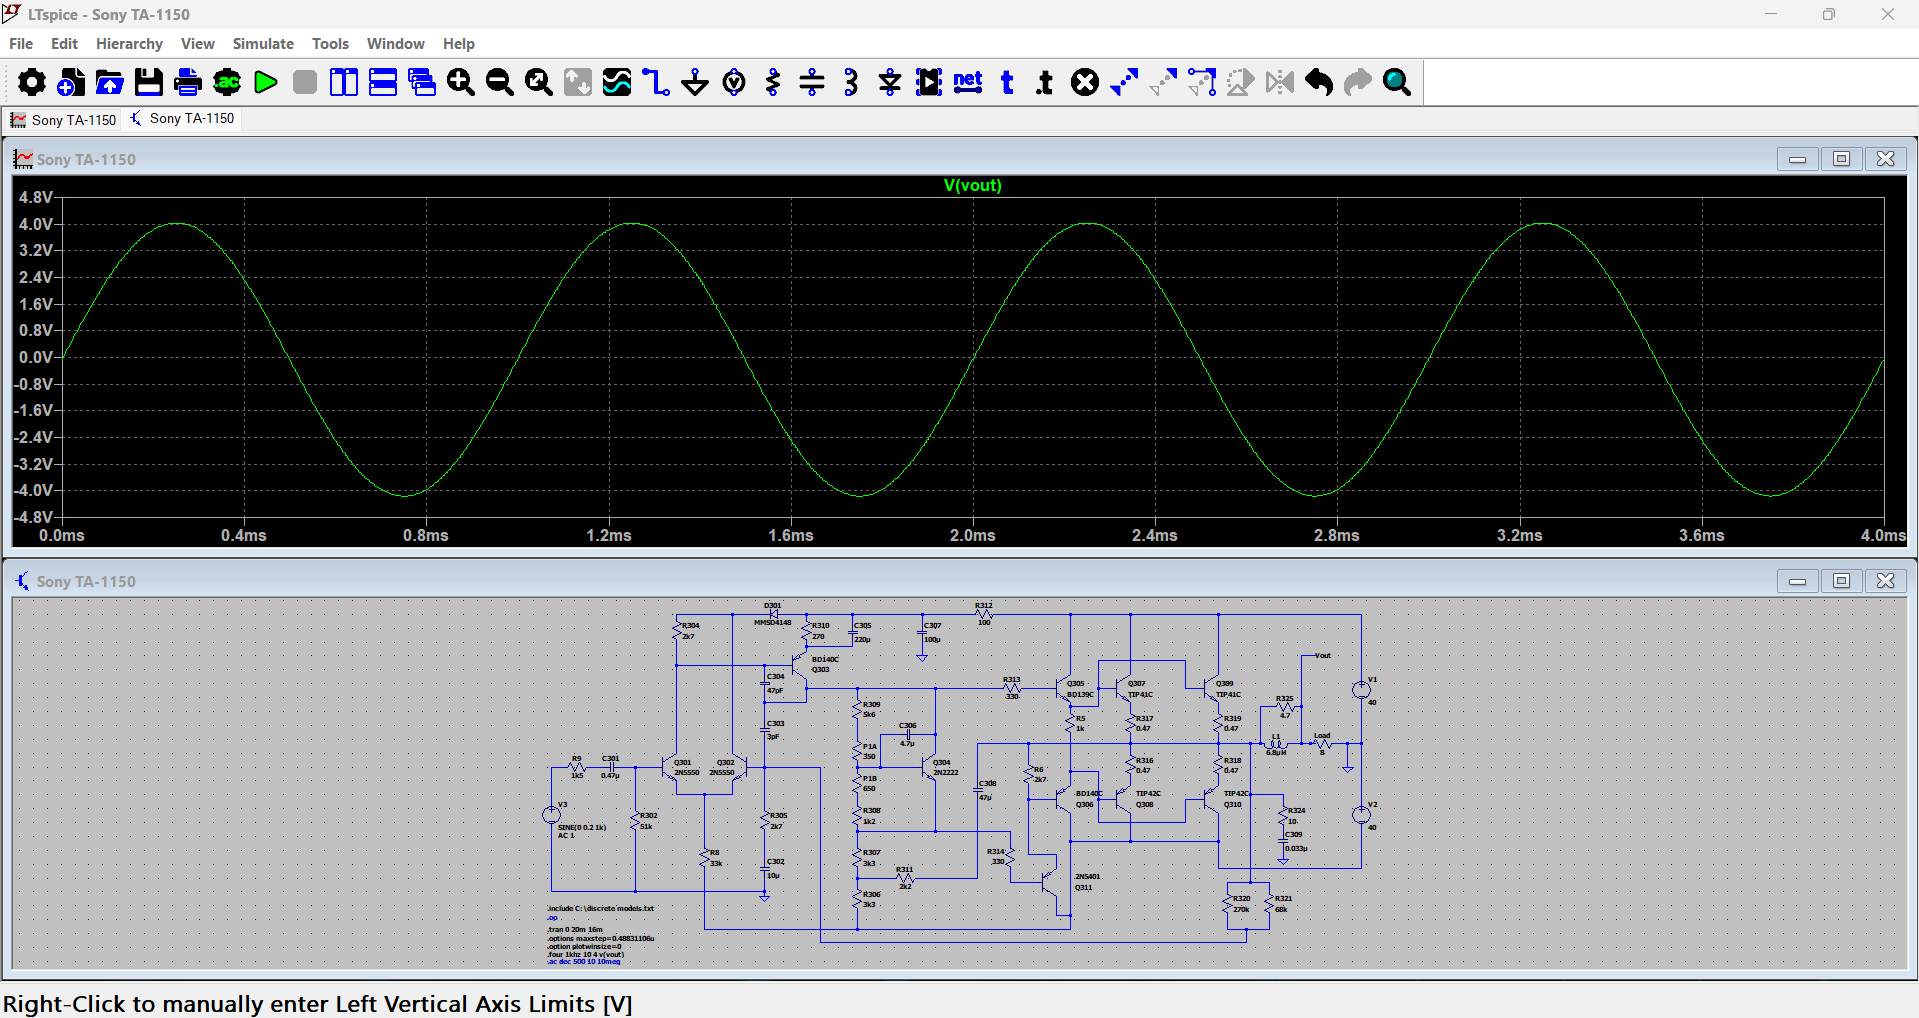Click the -4.0V label on vertical axis

click(x=33, y=491)
